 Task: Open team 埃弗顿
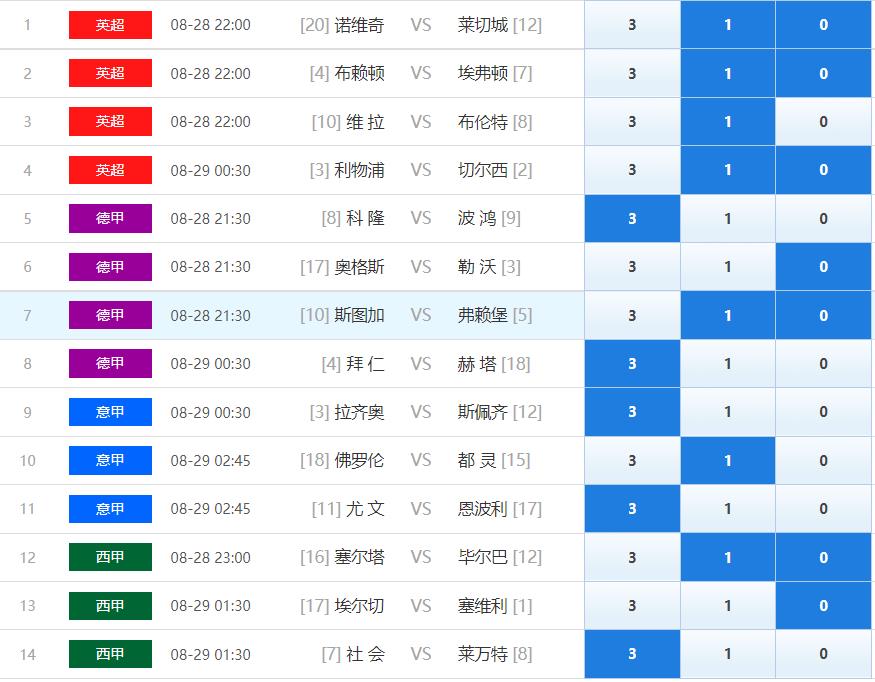483,73
